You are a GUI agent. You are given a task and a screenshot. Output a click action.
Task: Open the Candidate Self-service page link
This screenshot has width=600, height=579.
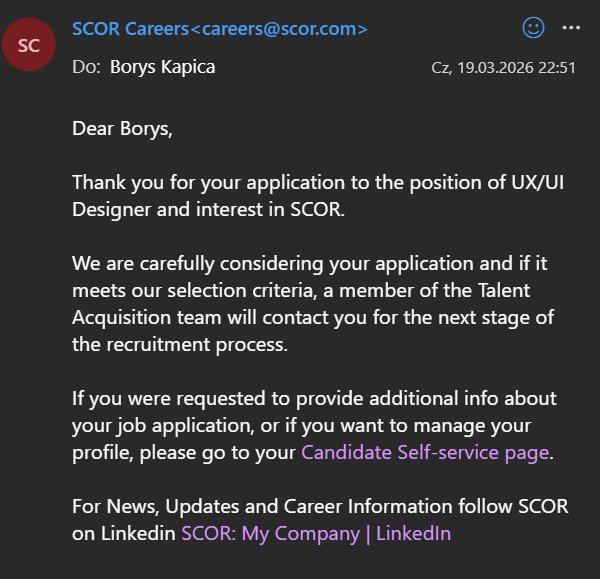coord(425,452)
